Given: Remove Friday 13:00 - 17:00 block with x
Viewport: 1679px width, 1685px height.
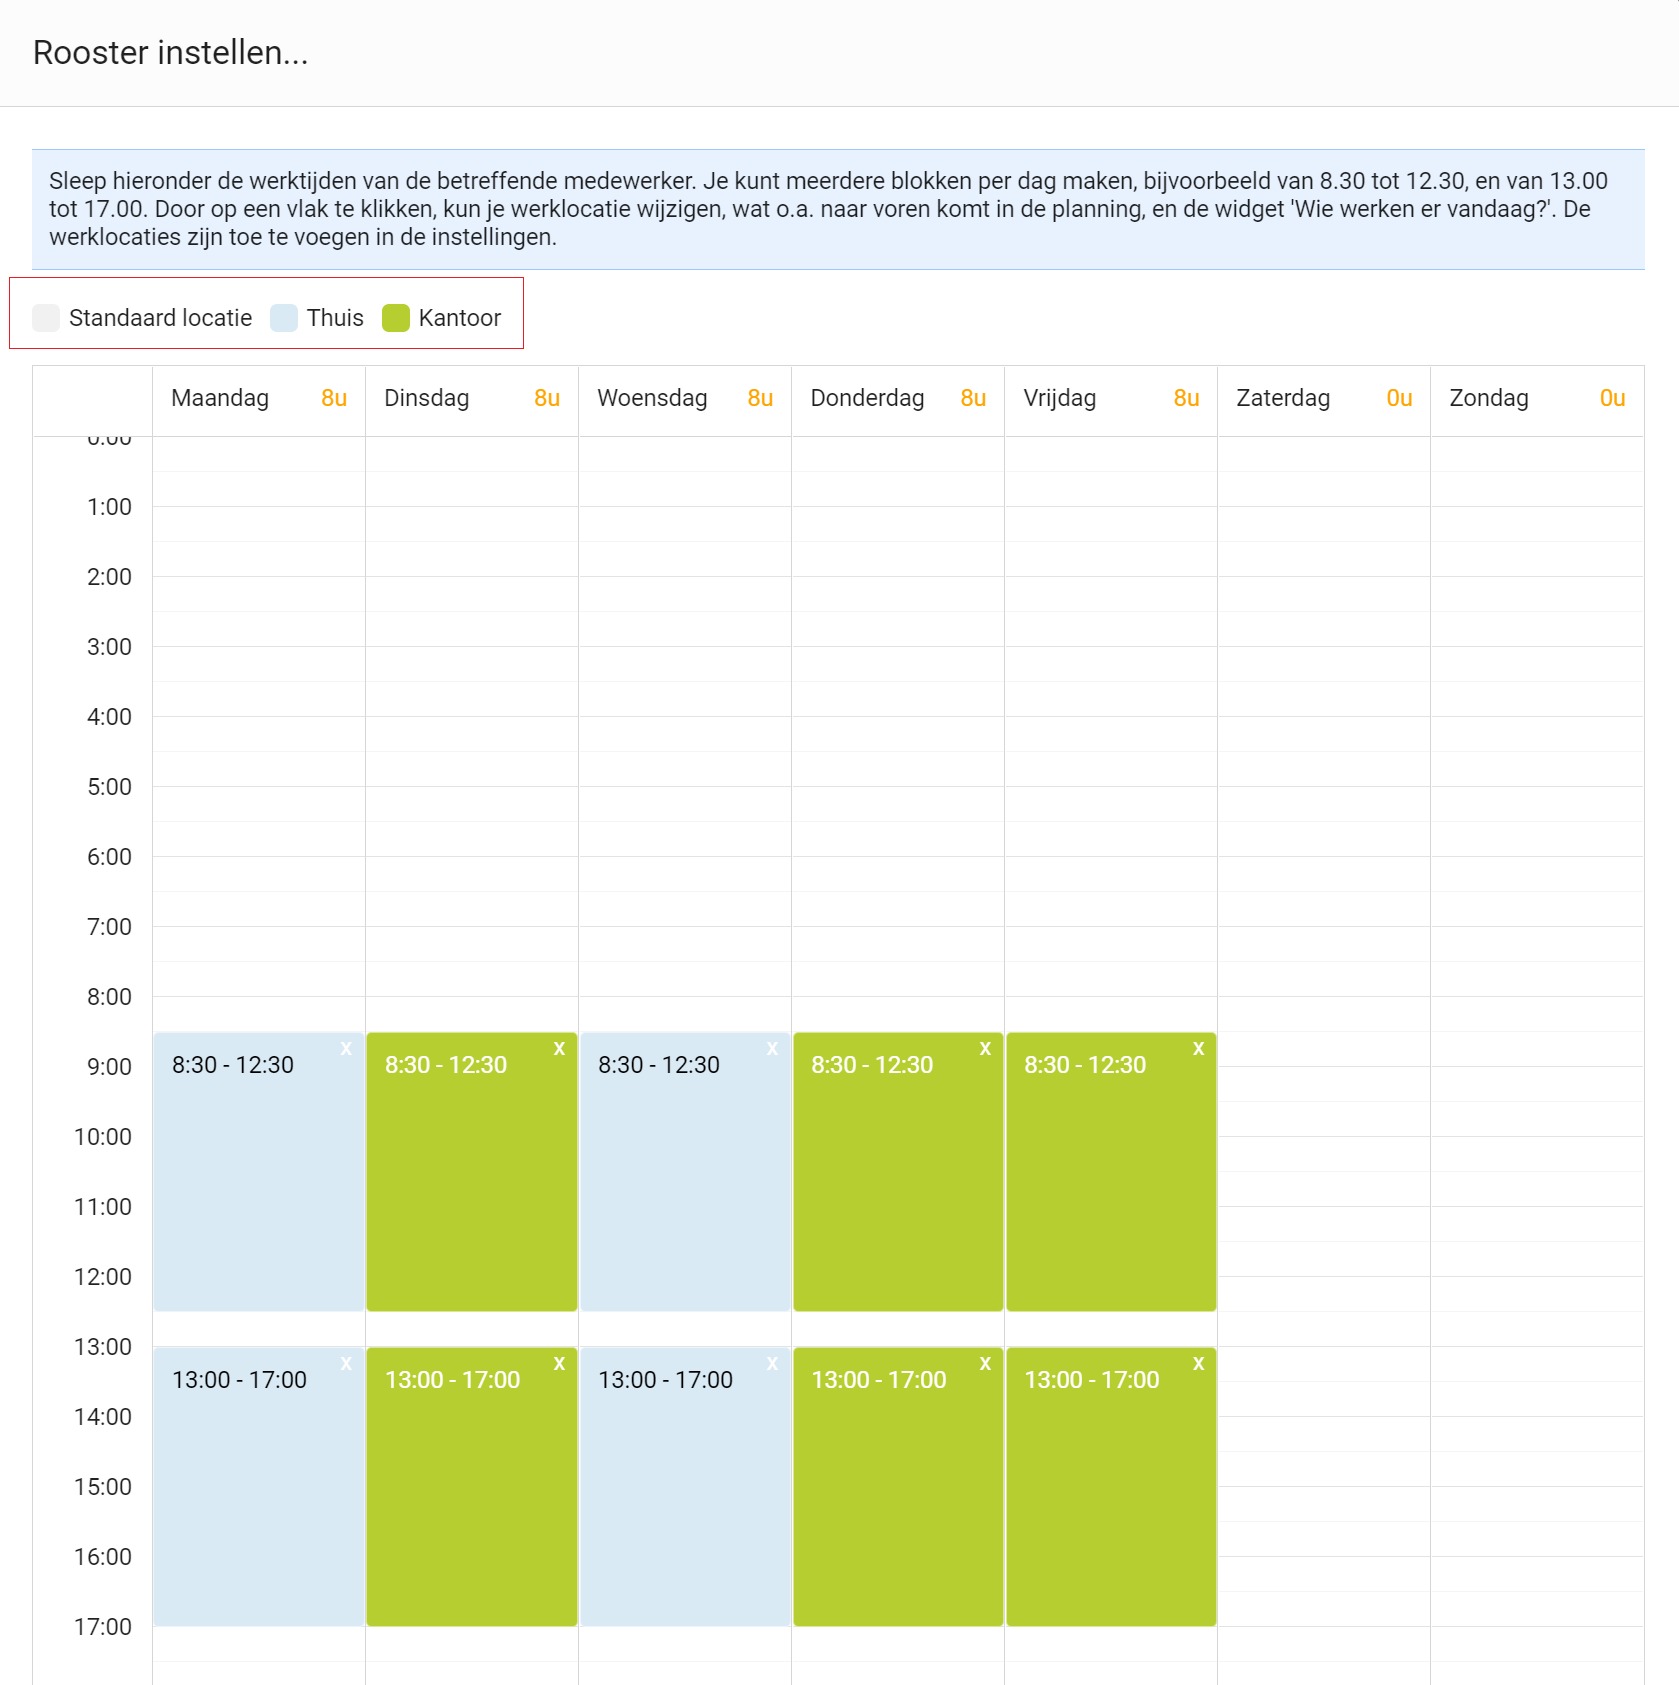Looking at the screenshot, I should tap(1198, 1363).
